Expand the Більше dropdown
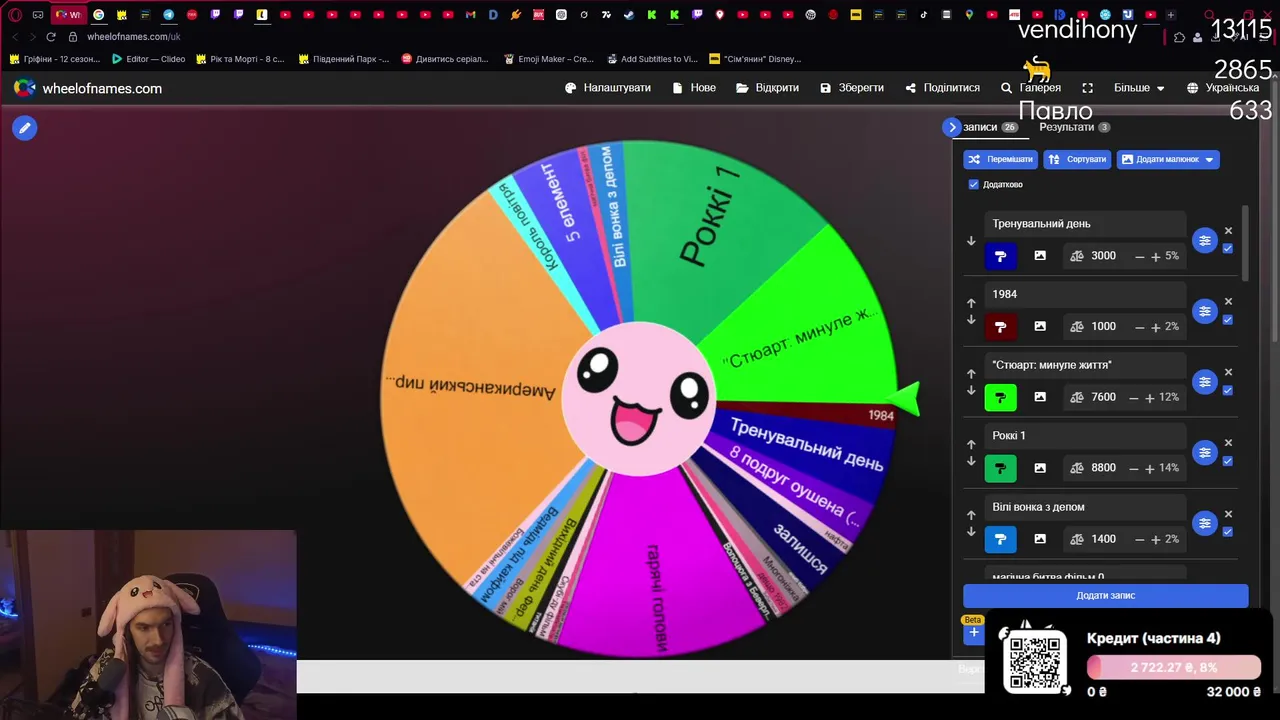 pyautogui.click(x=1139, y=88)
